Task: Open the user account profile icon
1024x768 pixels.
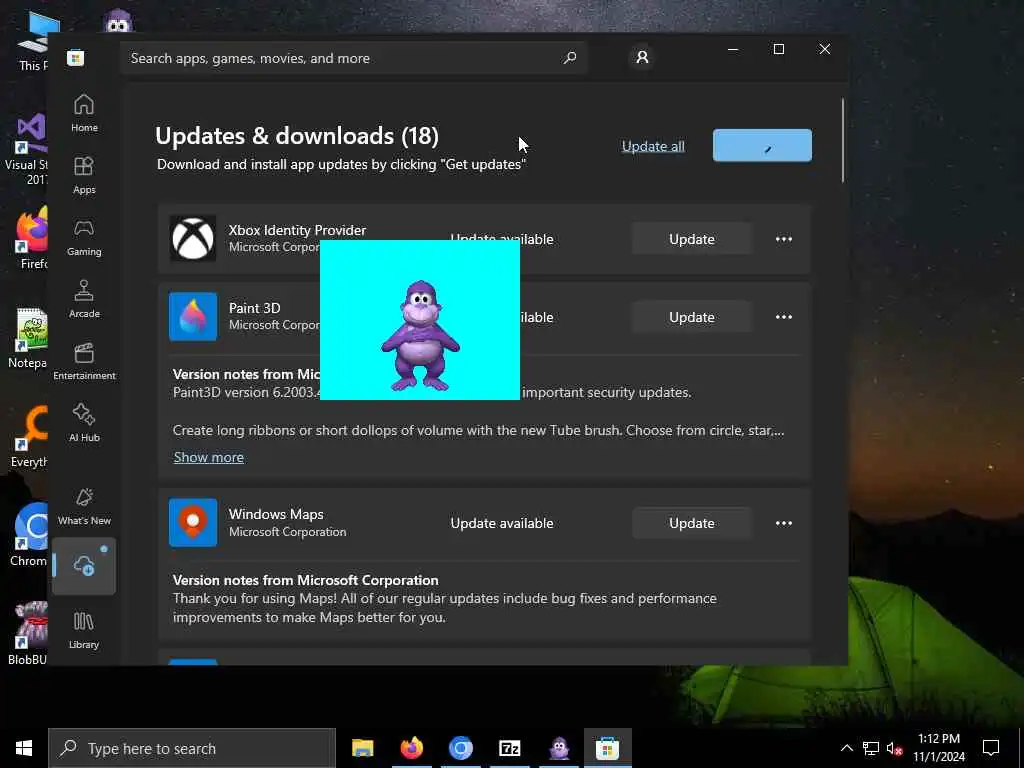Action: pos(642,57)
